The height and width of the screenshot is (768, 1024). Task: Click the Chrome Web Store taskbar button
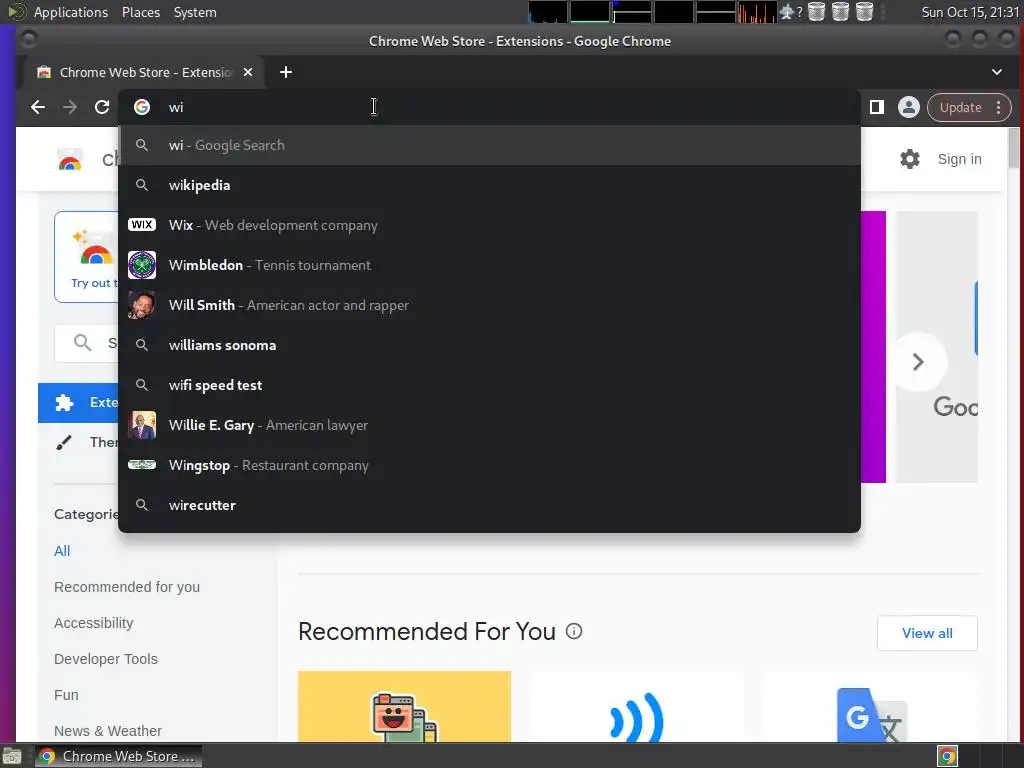click(118, 756)
